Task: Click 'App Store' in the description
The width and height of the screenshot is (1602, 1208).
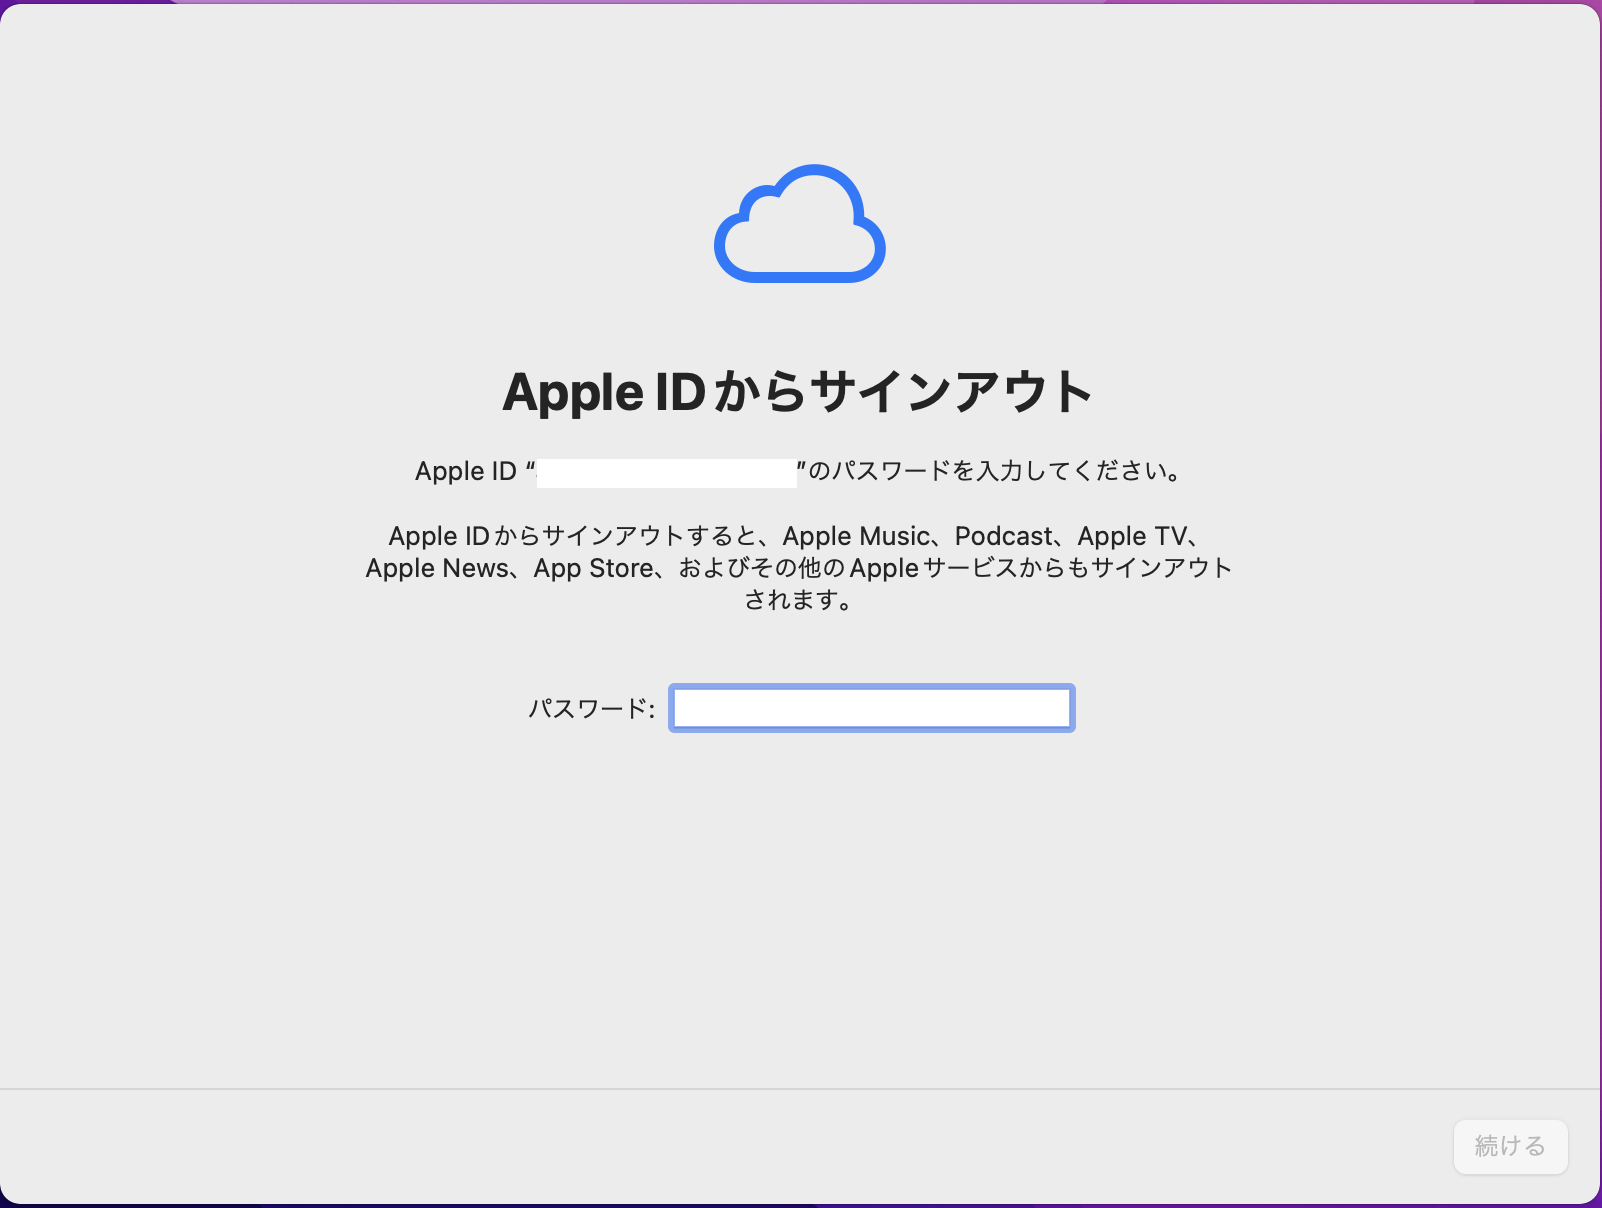Action: [x=593, y=568]
